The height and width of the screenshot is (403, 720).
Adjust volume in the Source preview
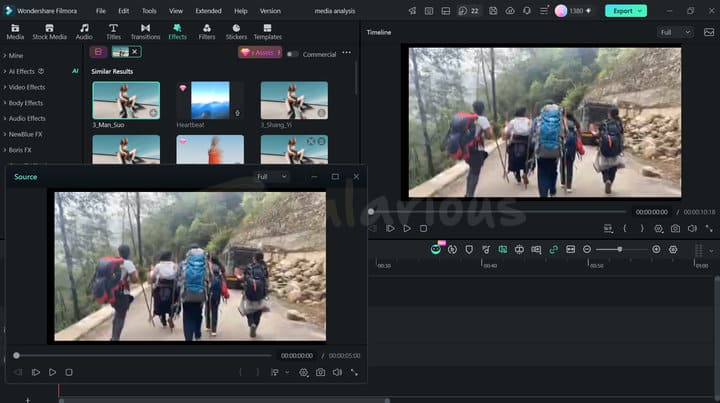pos(337,372)
